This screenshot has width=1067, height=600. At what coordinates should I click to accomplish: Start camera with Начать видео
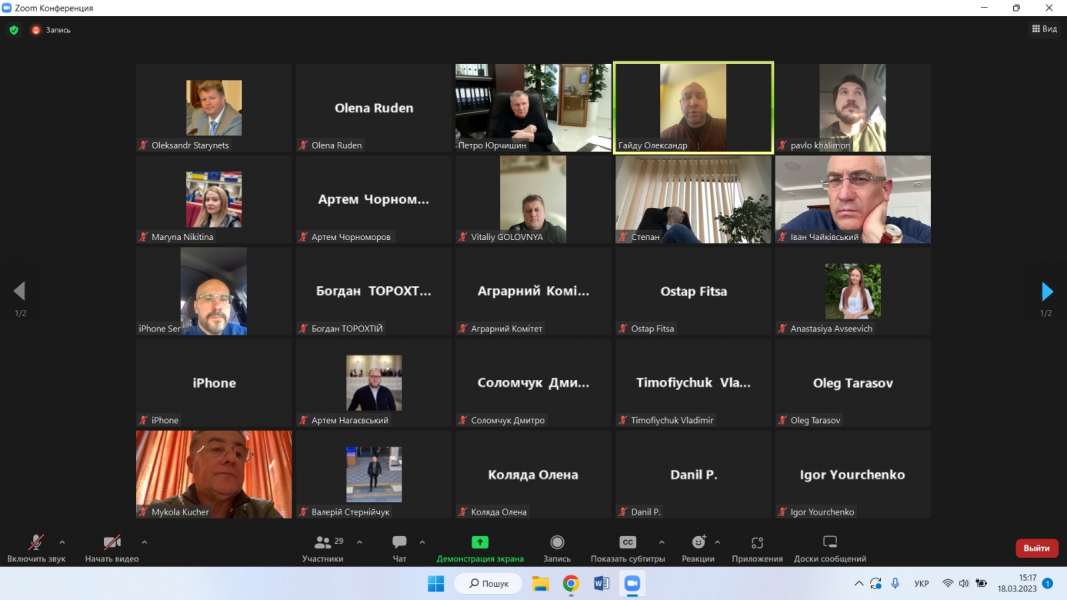112,543
